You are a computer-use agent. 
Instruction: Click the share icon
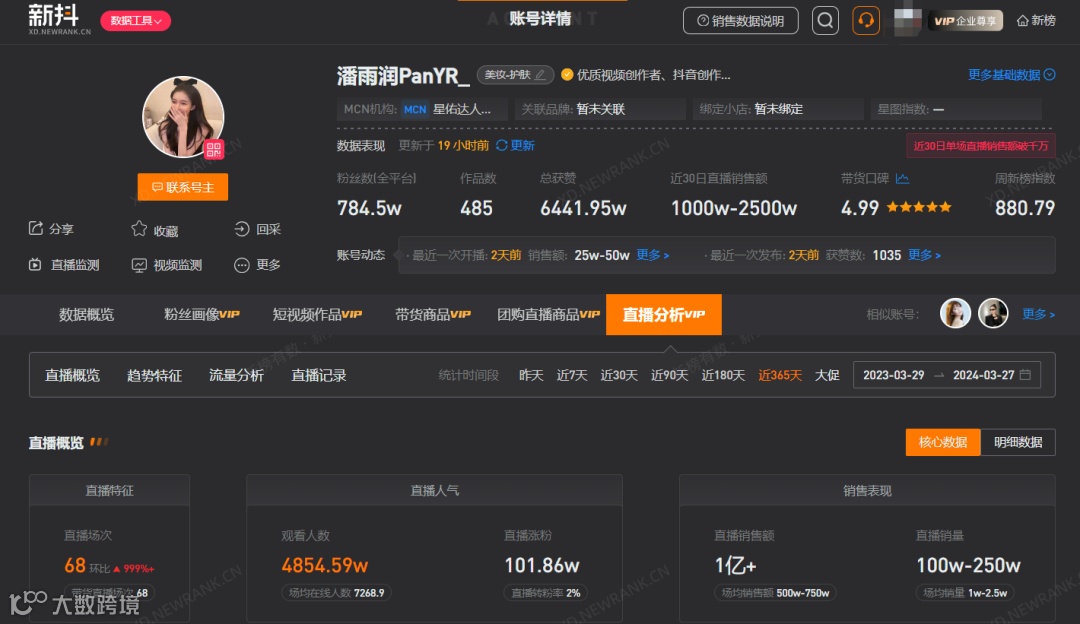point(35,229)
